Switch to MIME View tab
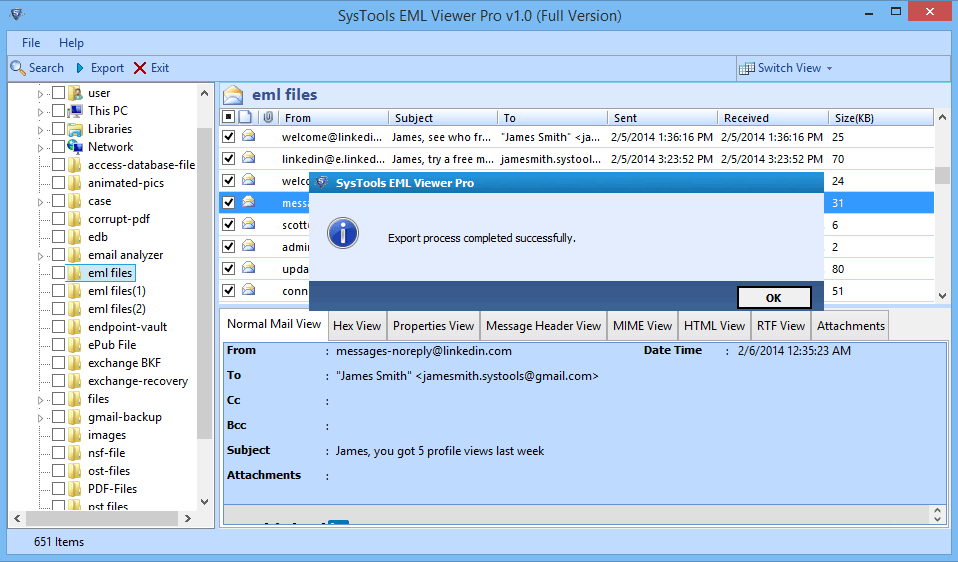 click(x=642, y=326)
